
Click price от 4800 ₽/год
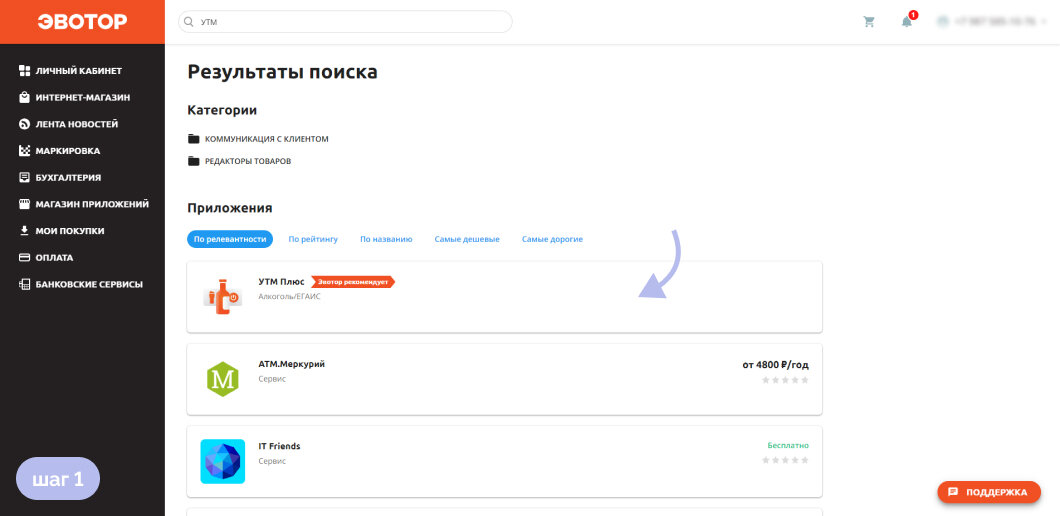[x=775, y=365]
